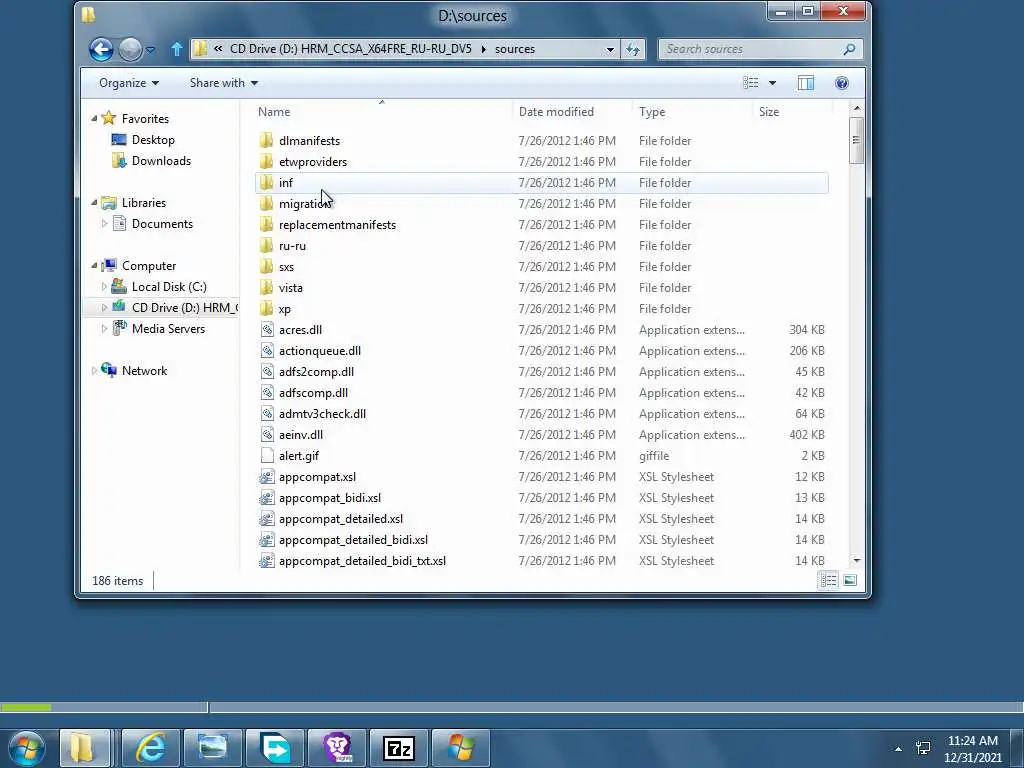Open the Organize menu
1024x768 pixels.
coord(129,83)
